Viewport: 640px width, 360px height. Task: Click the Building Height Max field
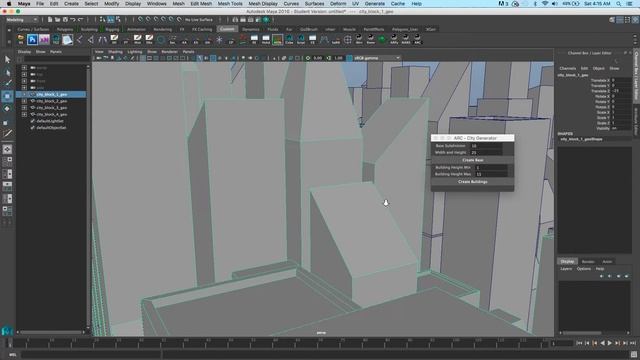point(491,174)
